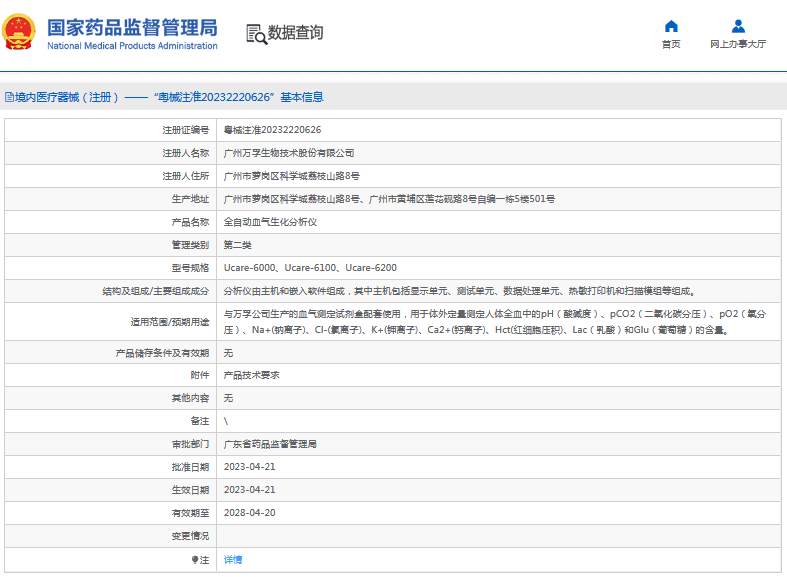Open the 详情 link
787x577 pixels.
click(x=233, y=560)
